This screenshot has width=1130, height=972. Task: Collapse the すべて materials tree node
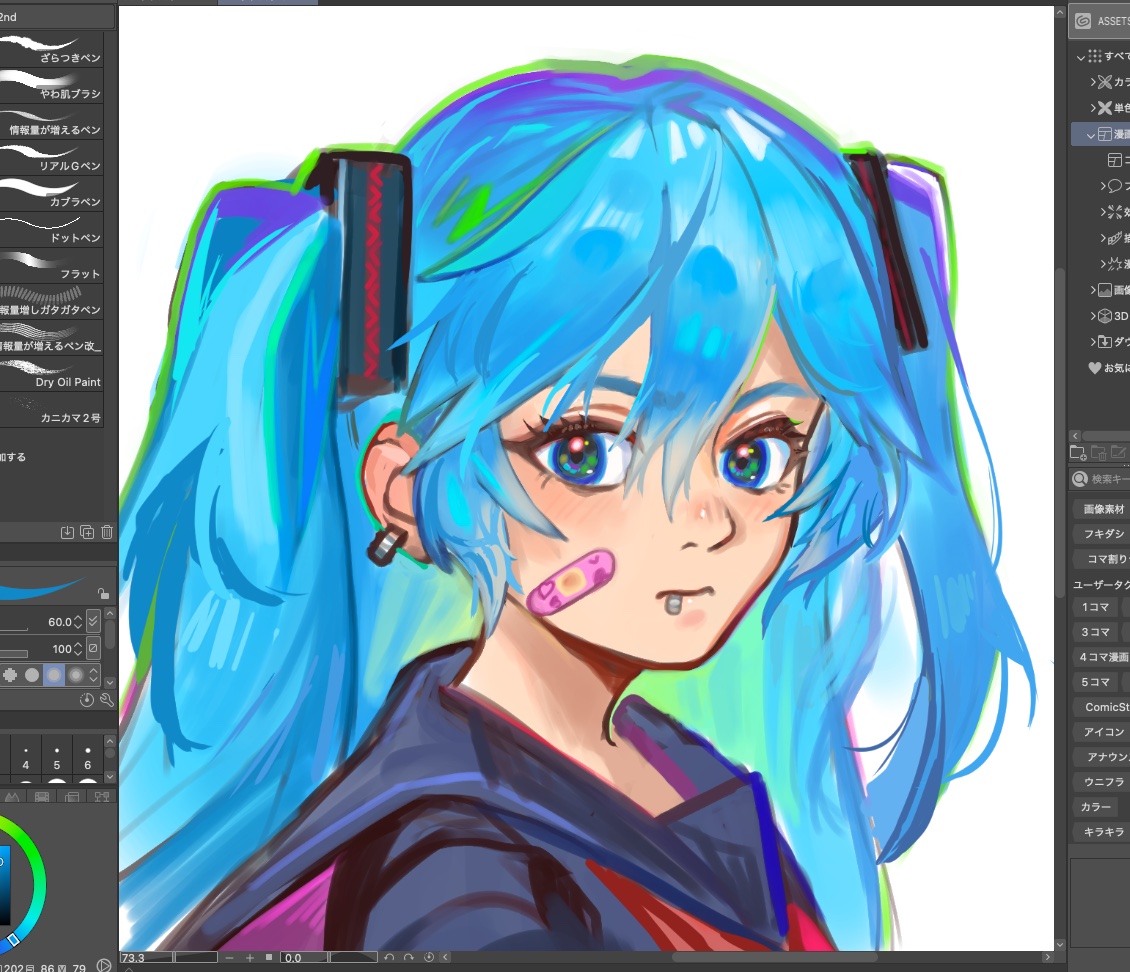pyautogui.click(x=1080, y=57)
